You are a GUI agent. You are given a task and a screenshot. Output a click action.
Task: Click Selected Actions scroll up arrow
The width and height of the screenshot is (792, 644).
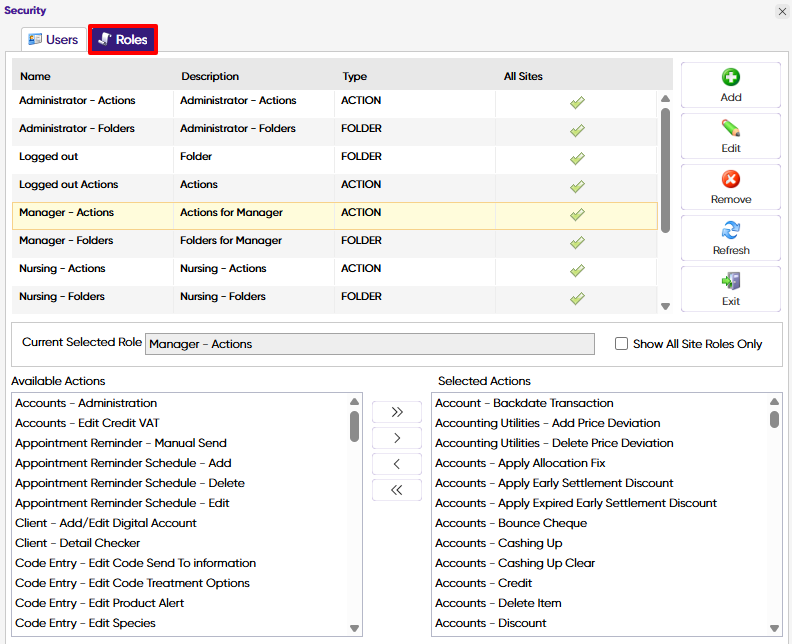pos(774,402)
